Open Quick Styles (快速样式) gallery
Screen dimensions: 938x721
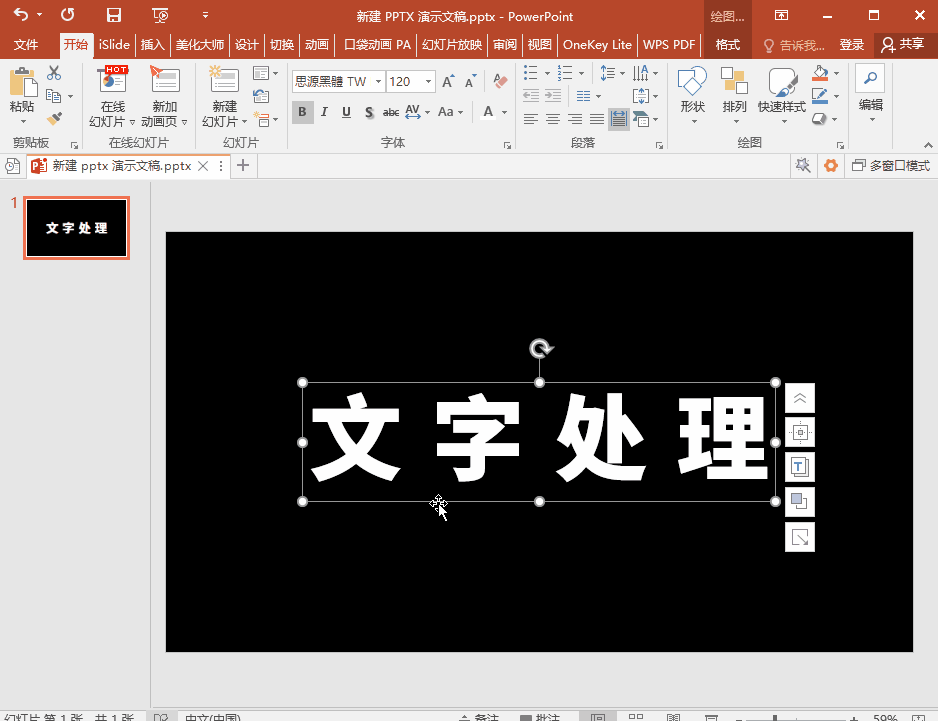782,95
